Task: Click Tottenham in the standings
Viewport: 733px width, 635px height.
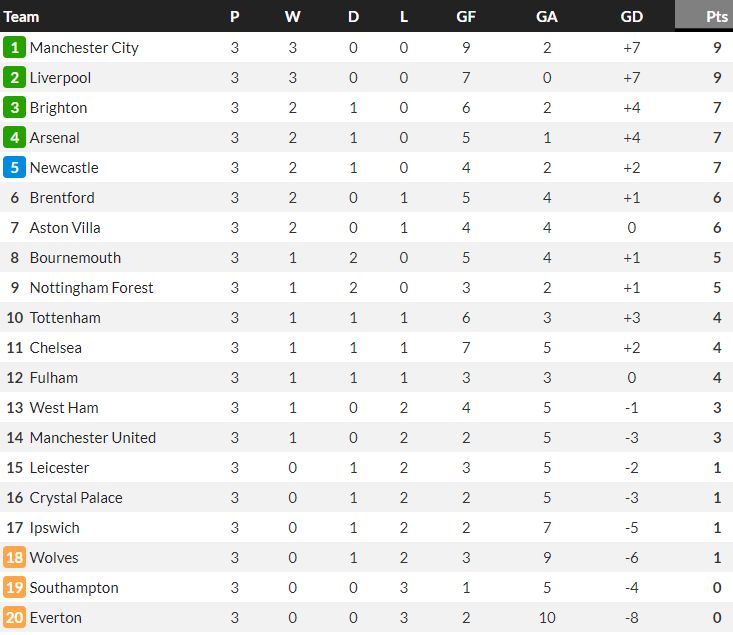Action: (65, 317)
